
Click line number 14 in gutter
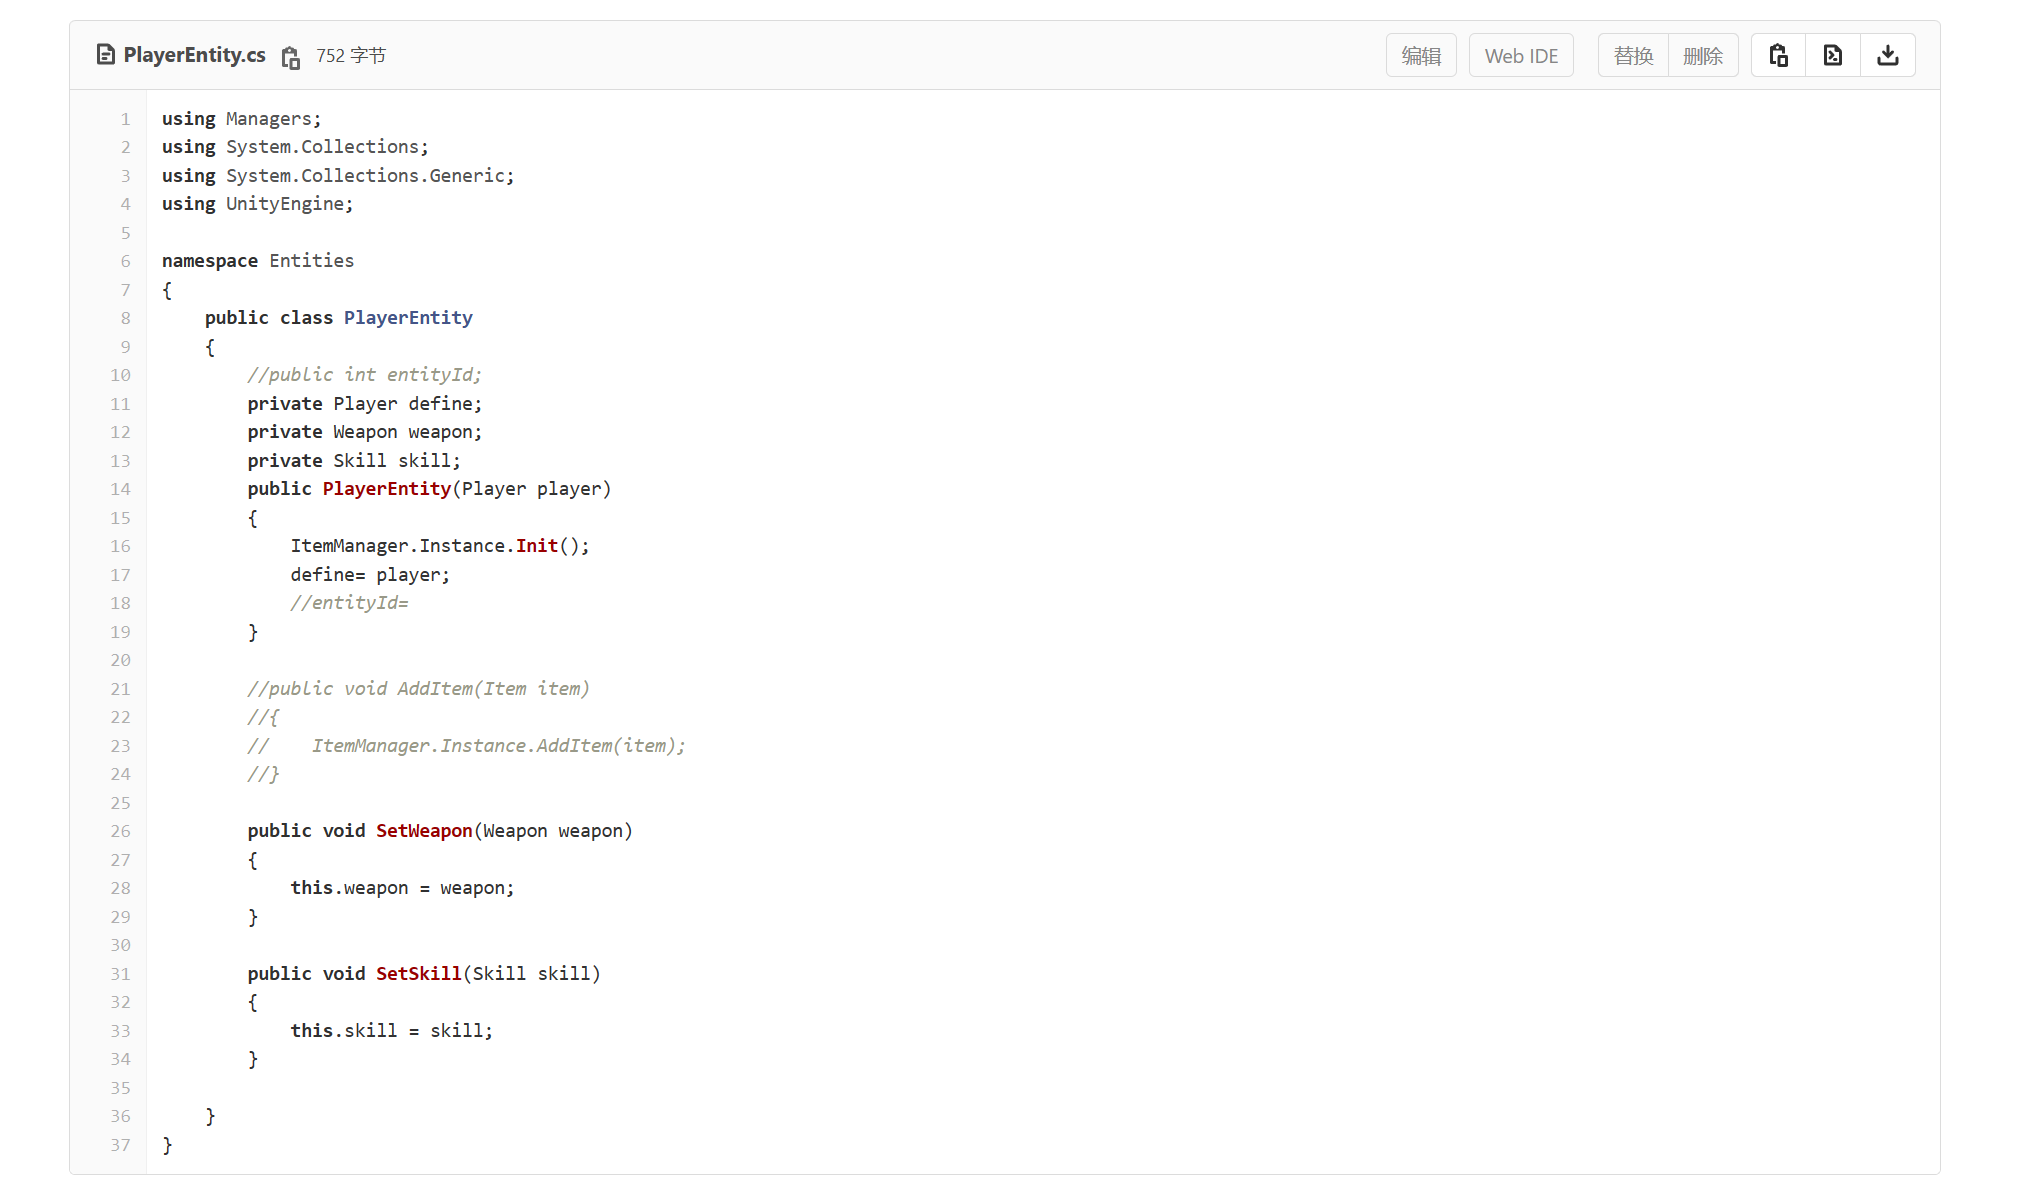click(120, 489)
